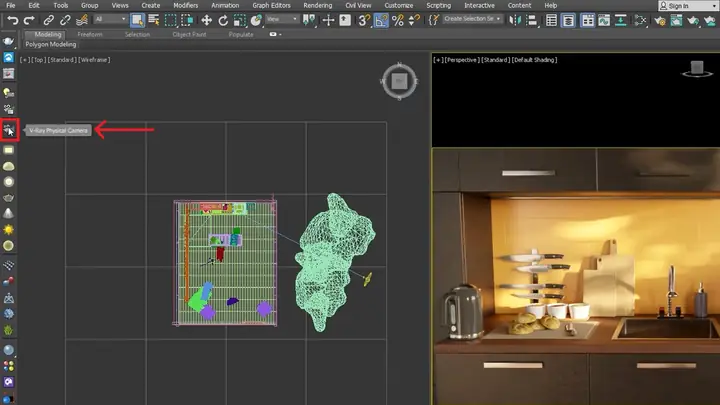Open the reference coordinate system 'View' dropdown

tap(282, 19)
